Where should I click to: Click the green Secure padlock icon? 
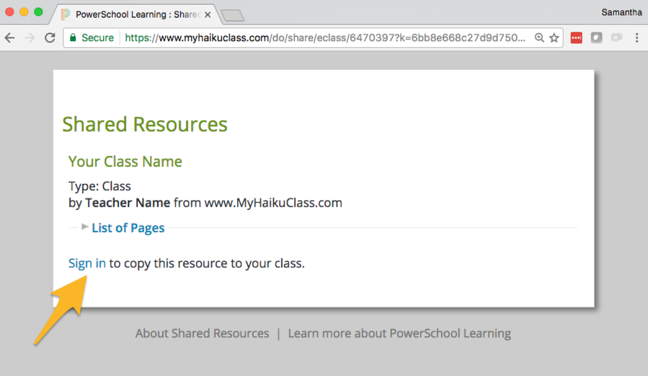pos(73,38)
